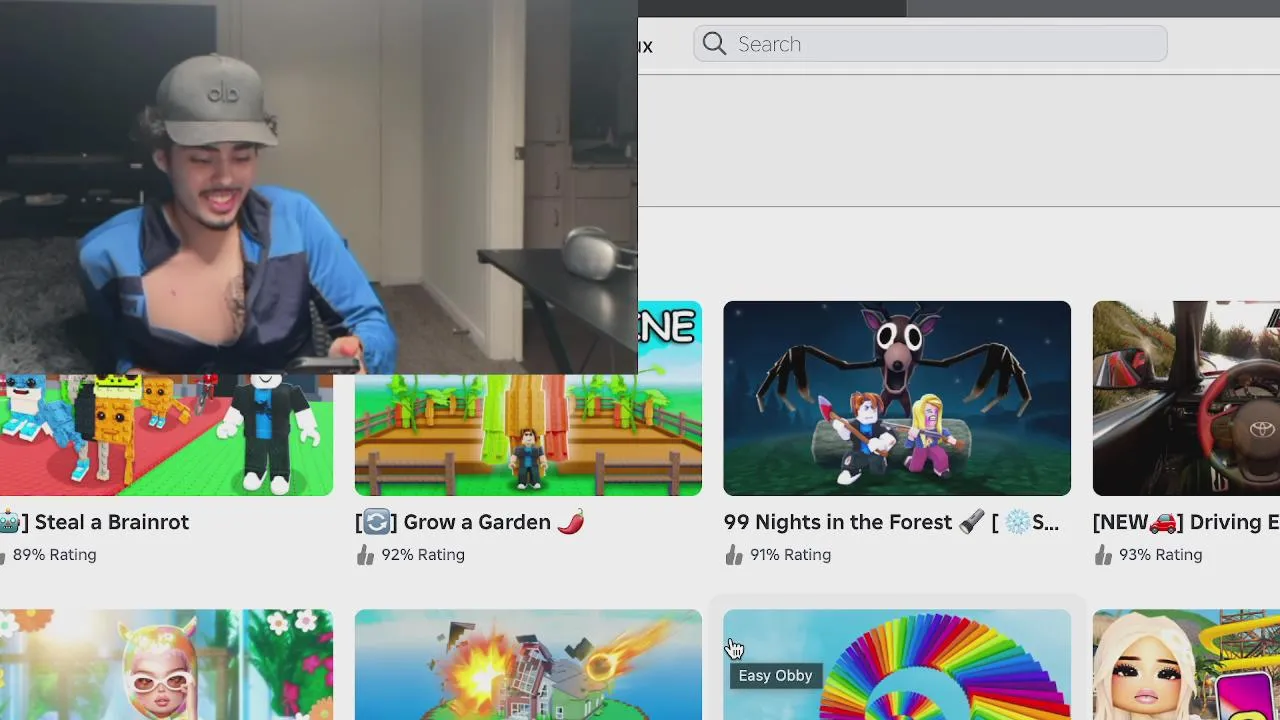Open 99 Nights in the Forest thumbnail
The height and width of the screenshot is (720, 1280).
tap(897, 398)
